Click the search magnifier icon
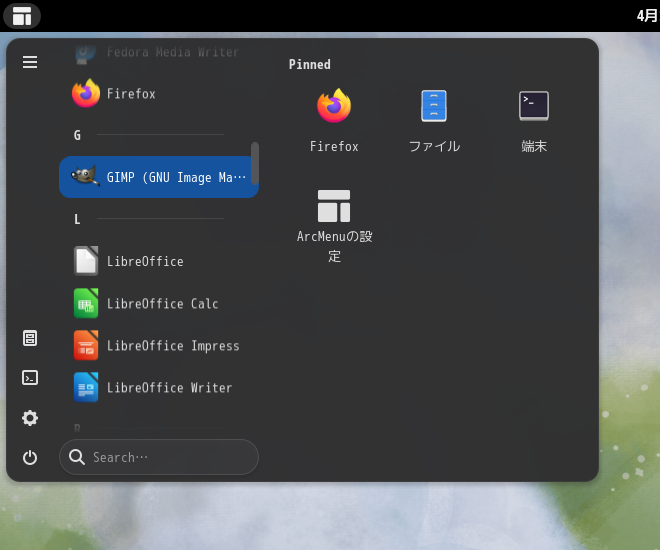This screenshot has height=550, width=660. 77,457
